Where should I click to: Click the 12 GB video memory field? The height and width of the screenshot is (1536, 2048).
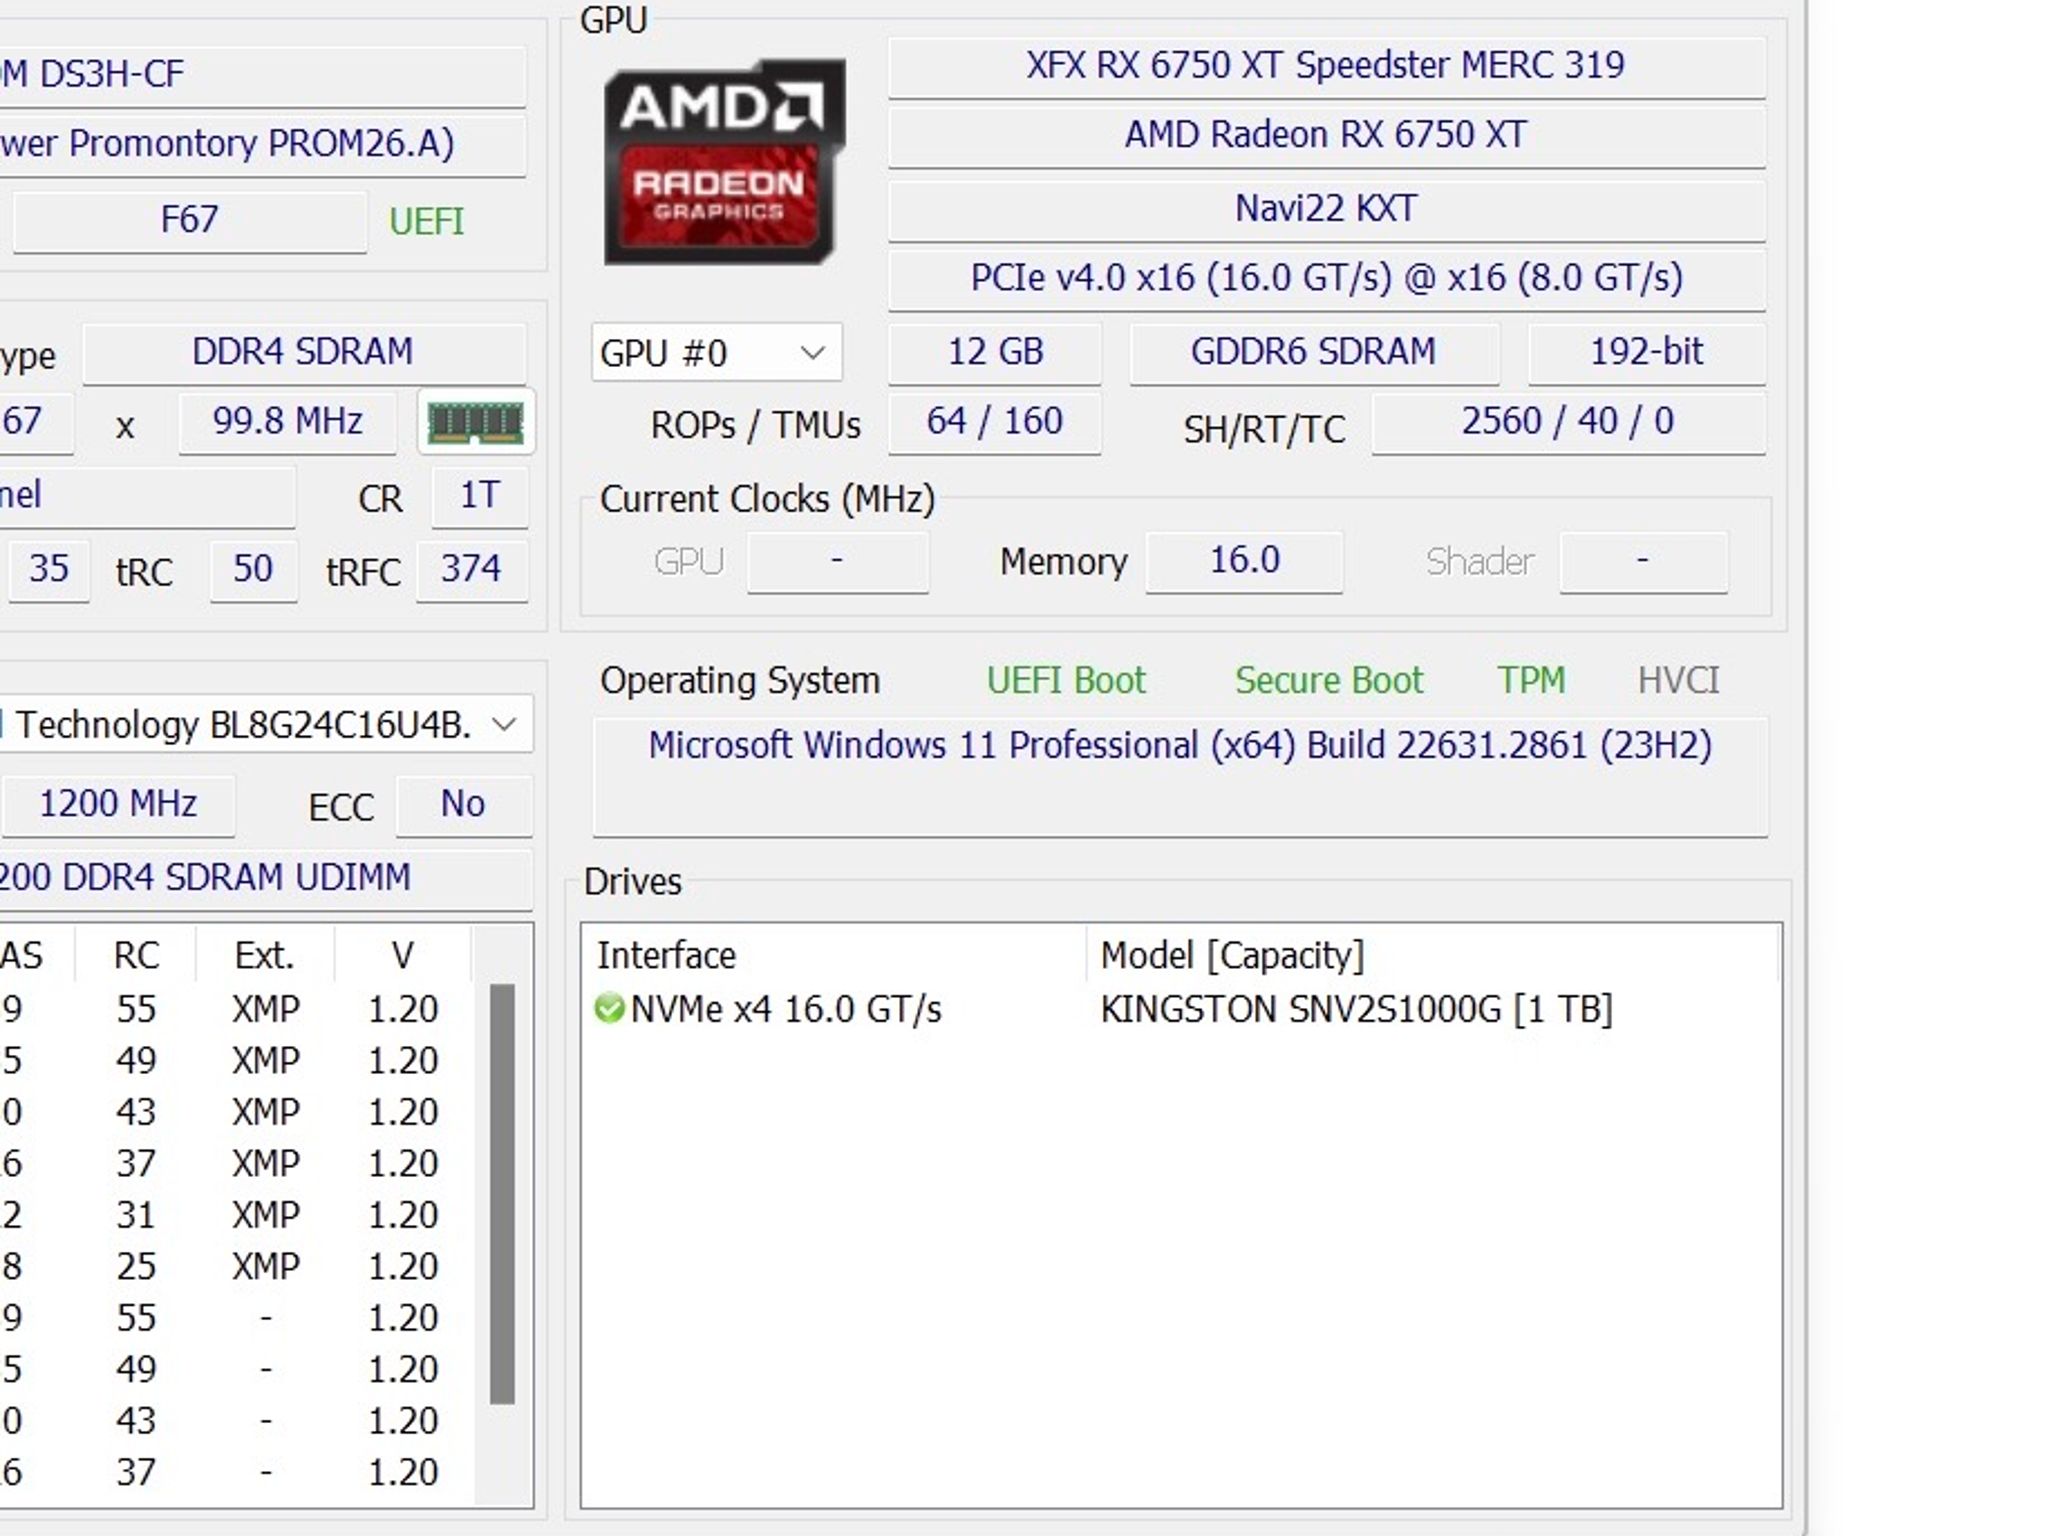point(995,353)
